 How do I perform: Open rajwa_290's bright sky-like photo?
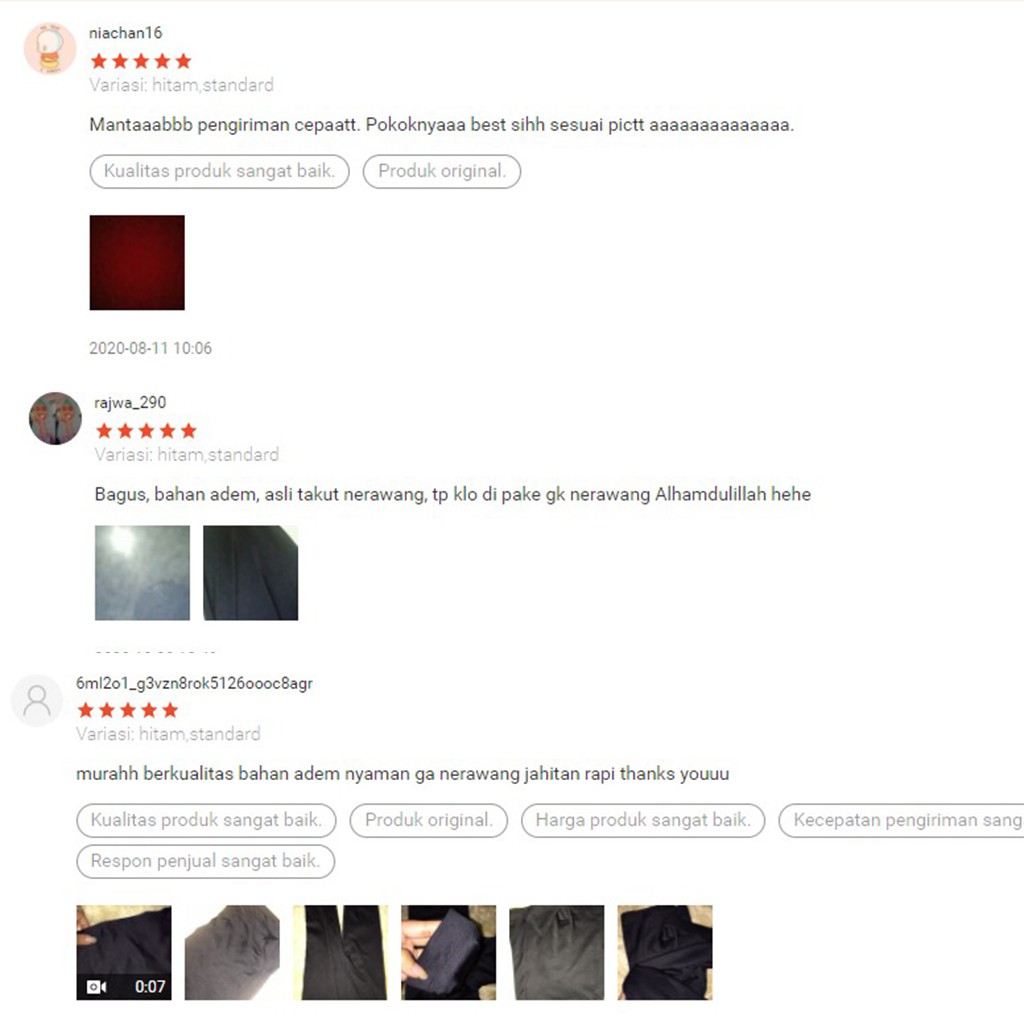coord(142,573)
